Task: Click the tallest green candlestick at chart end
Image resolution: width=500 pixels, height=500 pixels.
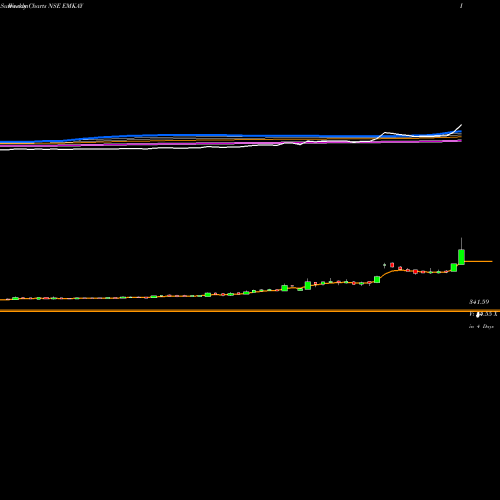Action: (x=461, y=257)
